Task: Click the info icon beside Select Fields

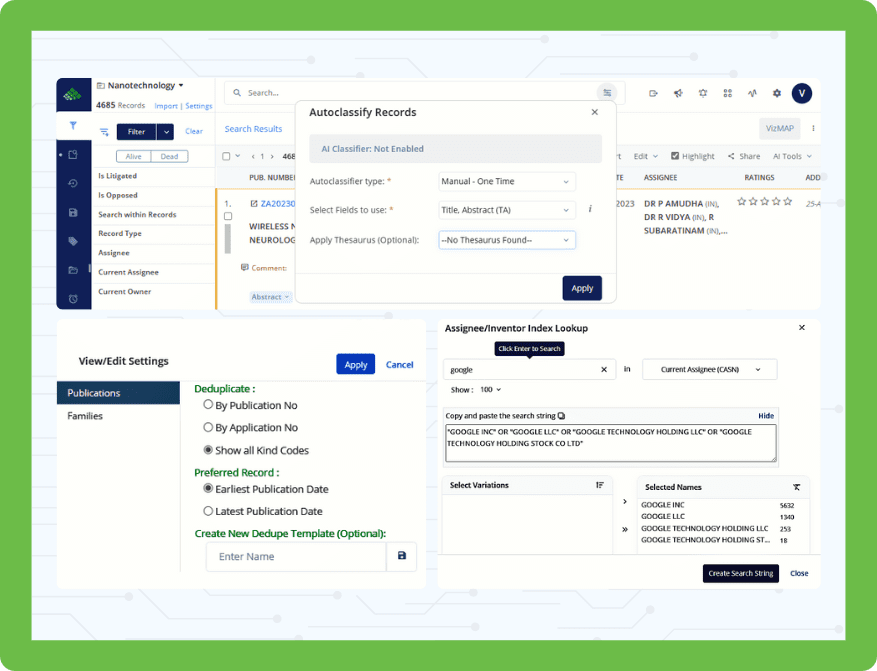Action: click(590, 209)
